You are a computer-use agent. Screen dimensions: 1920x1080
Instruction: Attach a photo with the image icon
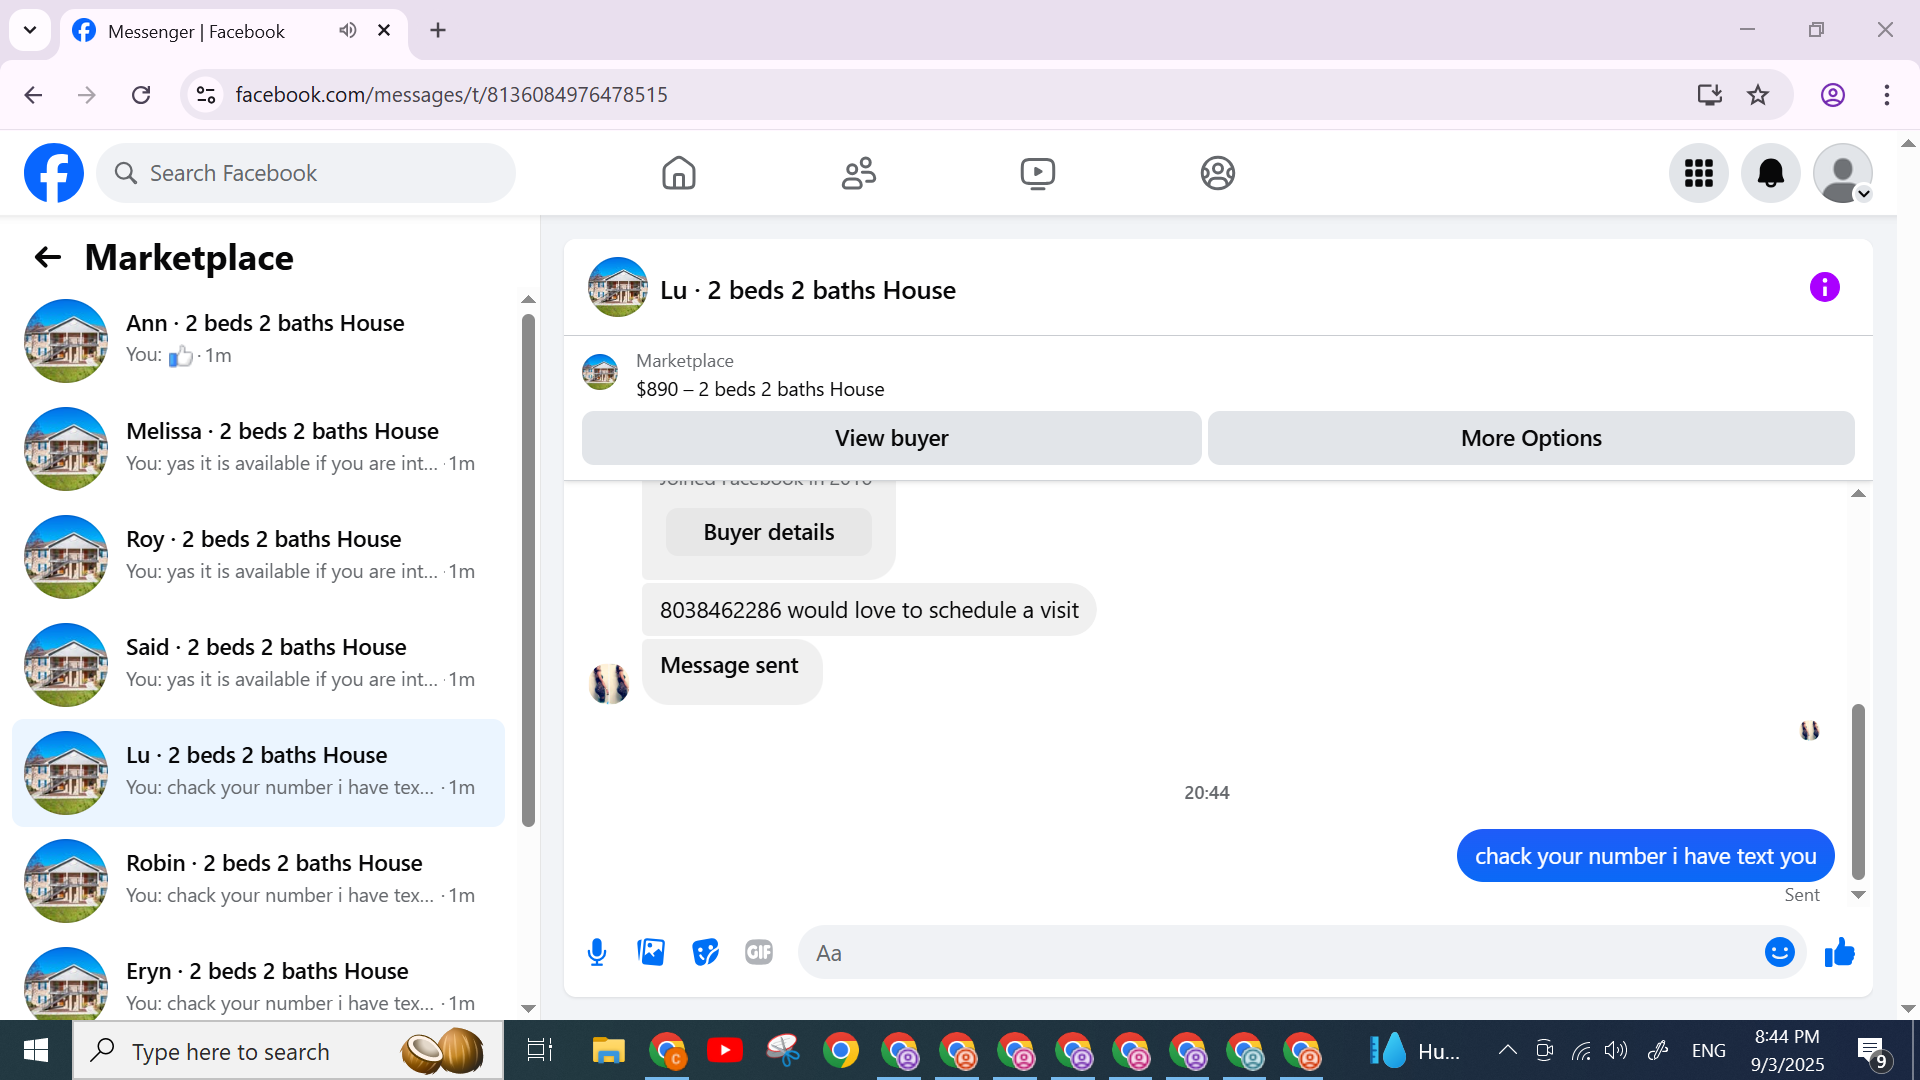click(x=651, y=953)
